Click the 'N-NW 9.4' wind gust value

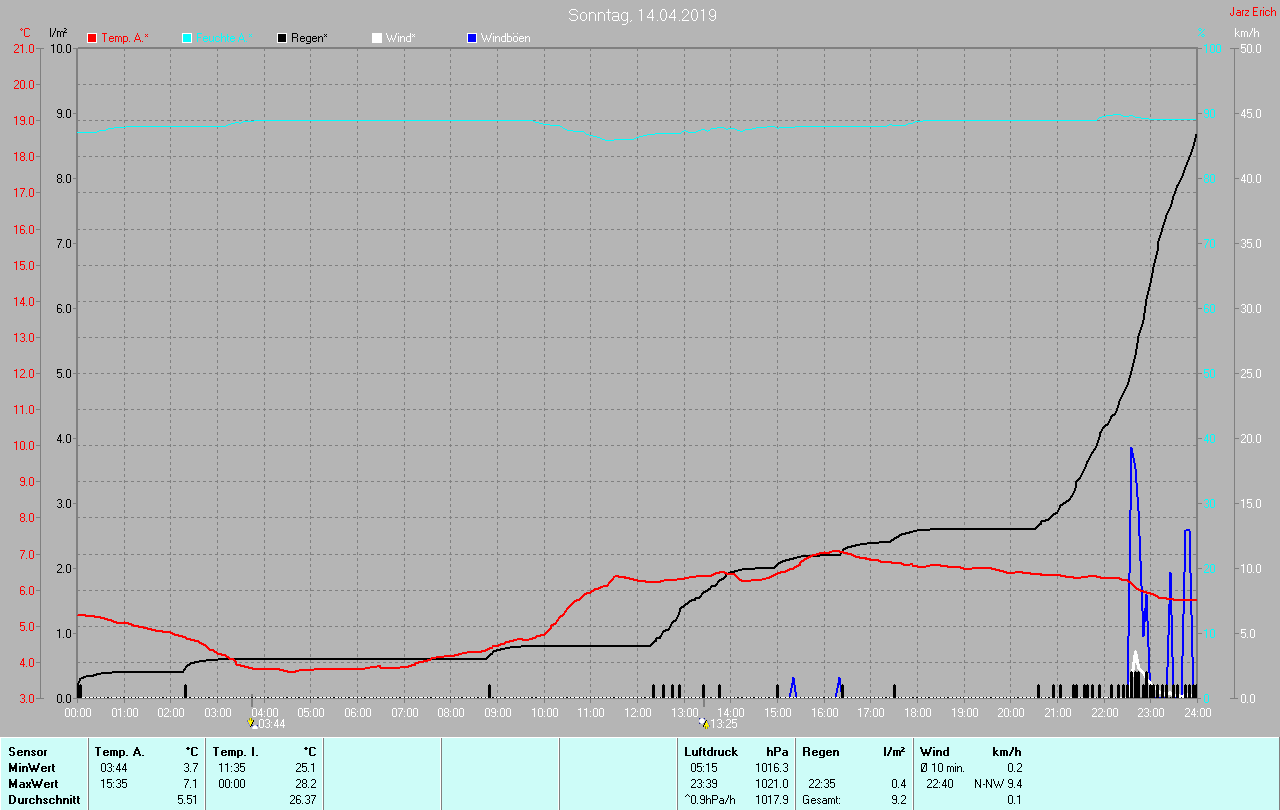coord(998,784)
